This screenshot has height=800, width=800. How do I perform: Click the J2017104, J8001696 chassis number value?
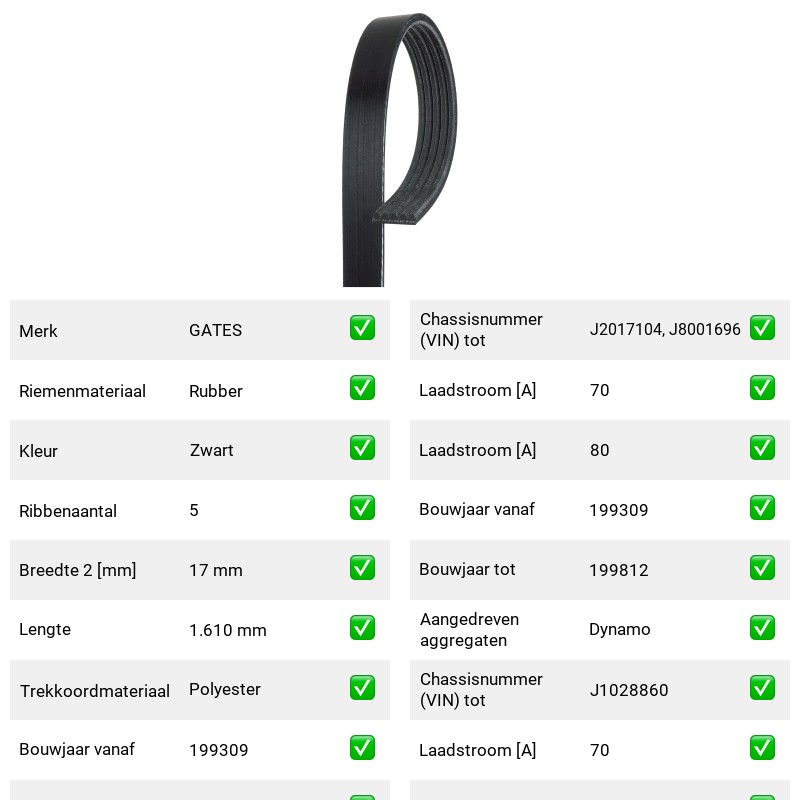tap(665, 330)
